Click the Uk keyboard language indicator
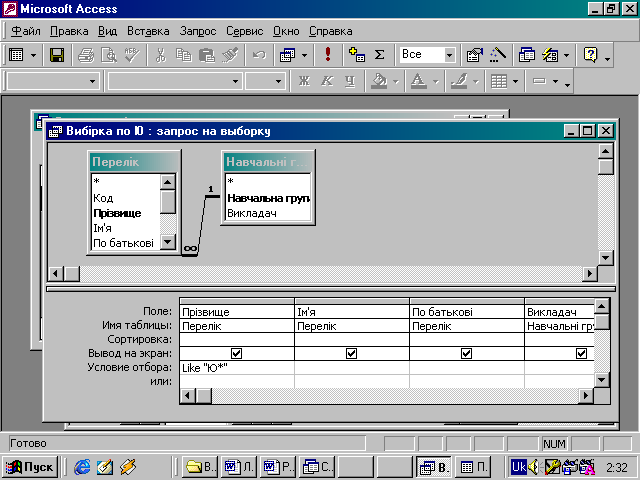Image resolution: width=640 pixels, height=480 pixels. click(x=519, y=467)
